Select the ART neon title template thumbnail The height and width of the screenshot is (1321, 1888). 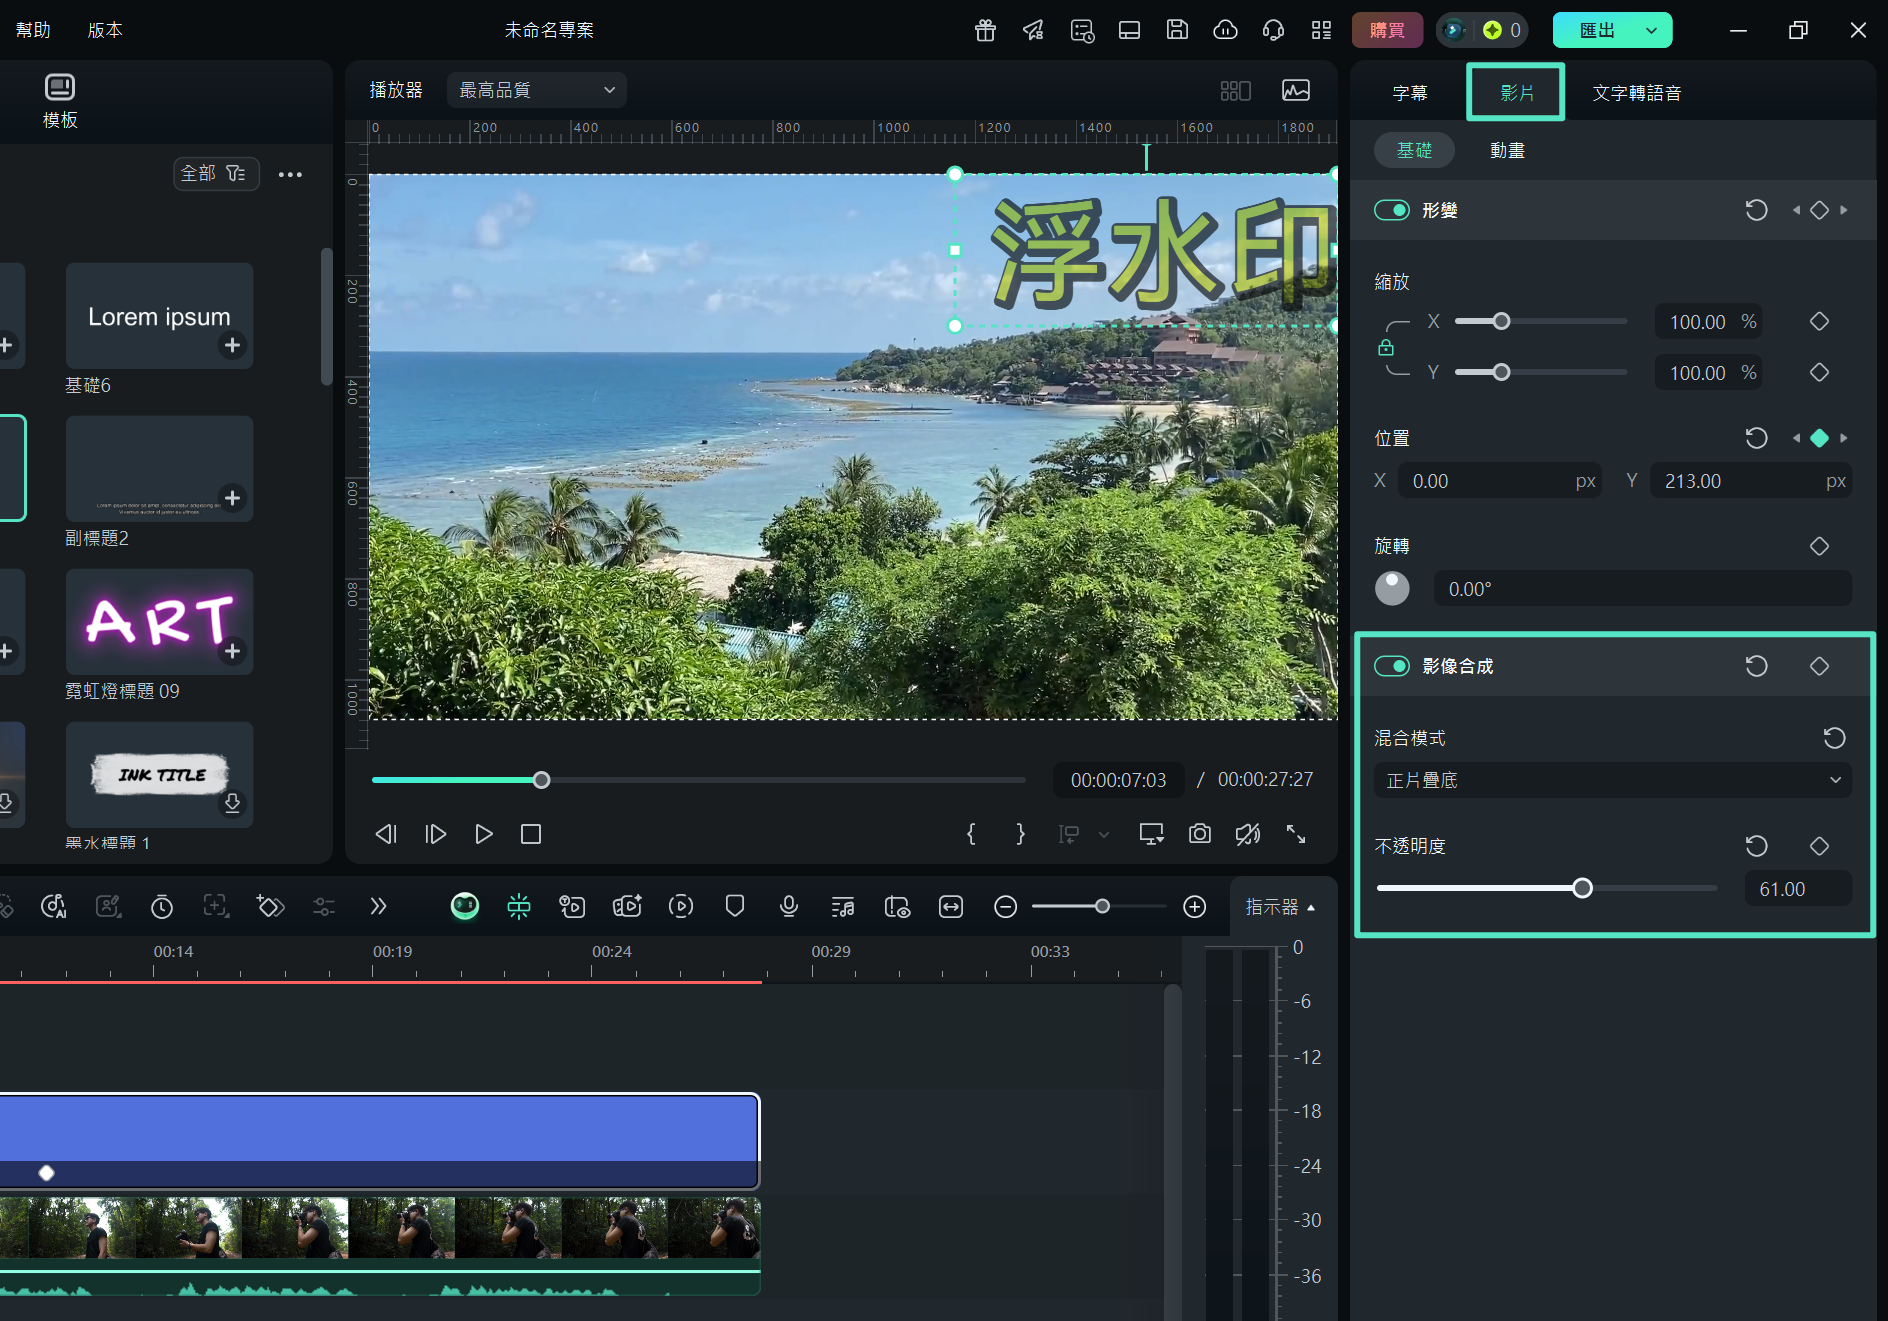click(159, 621)
